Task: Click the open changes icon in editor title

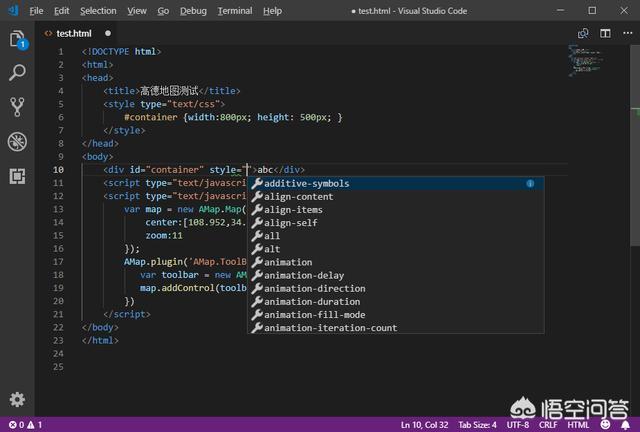Action: tap(582, 33)
